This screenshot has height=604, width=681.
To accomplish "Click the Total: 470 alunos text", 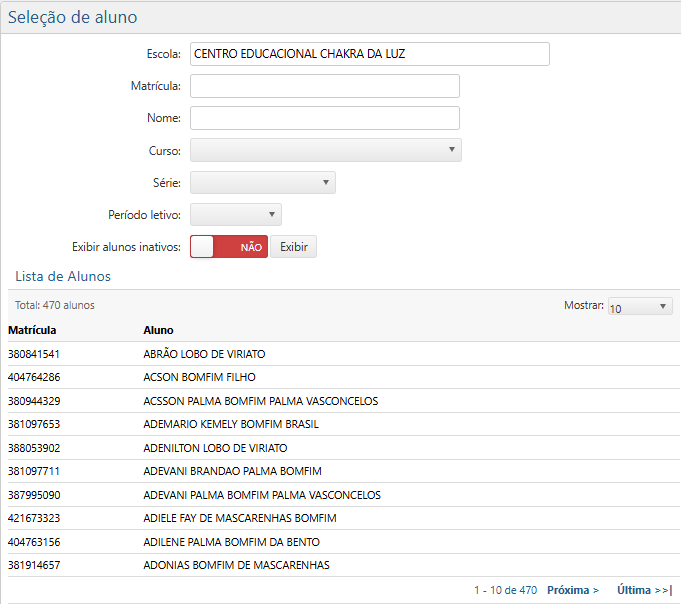I will click(x=55, y=305).
